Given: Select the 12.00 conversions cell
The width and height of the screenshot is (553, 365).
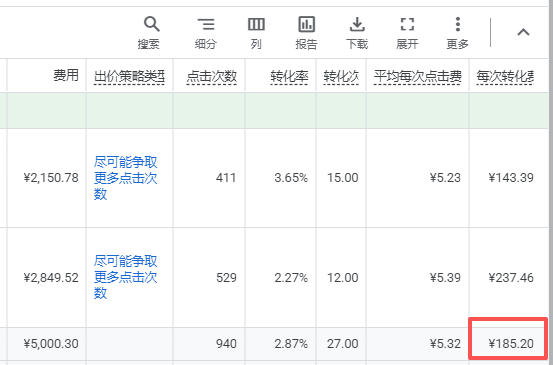Looking at the screenshot, I should (342, 278).
